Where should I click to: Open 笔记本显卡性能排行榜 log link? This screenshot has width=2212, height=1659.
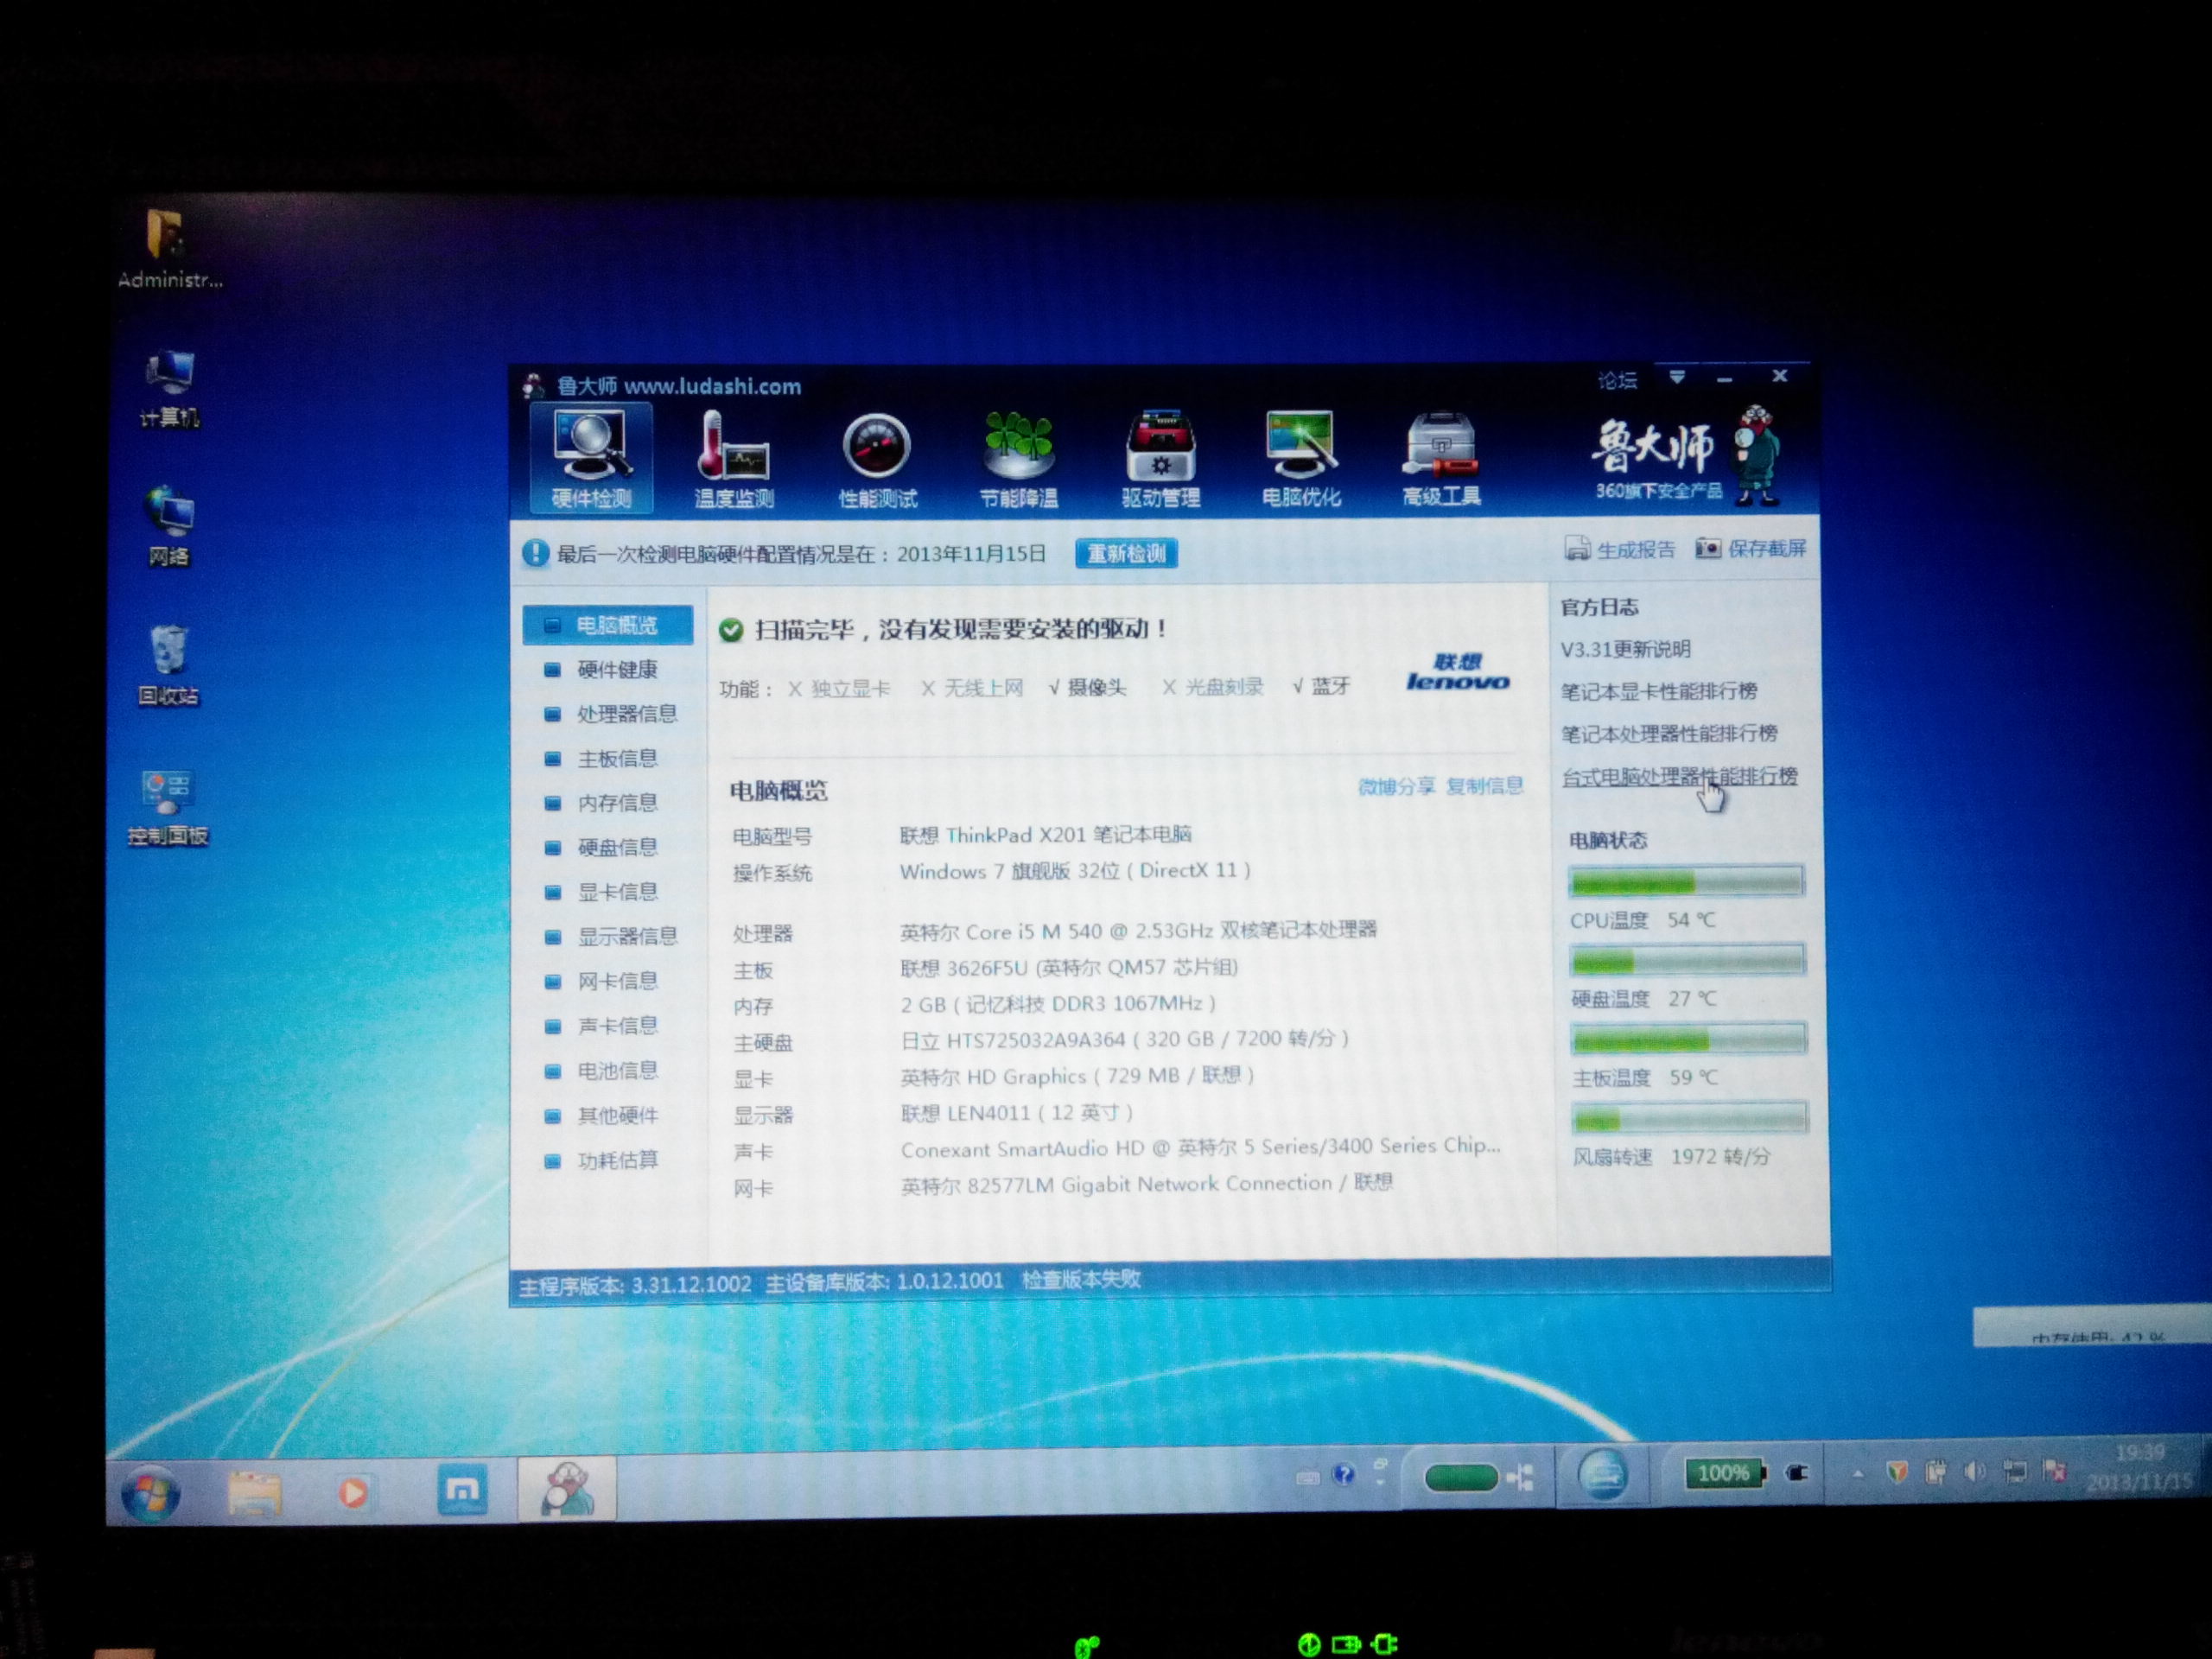[x=1658, y=691]
